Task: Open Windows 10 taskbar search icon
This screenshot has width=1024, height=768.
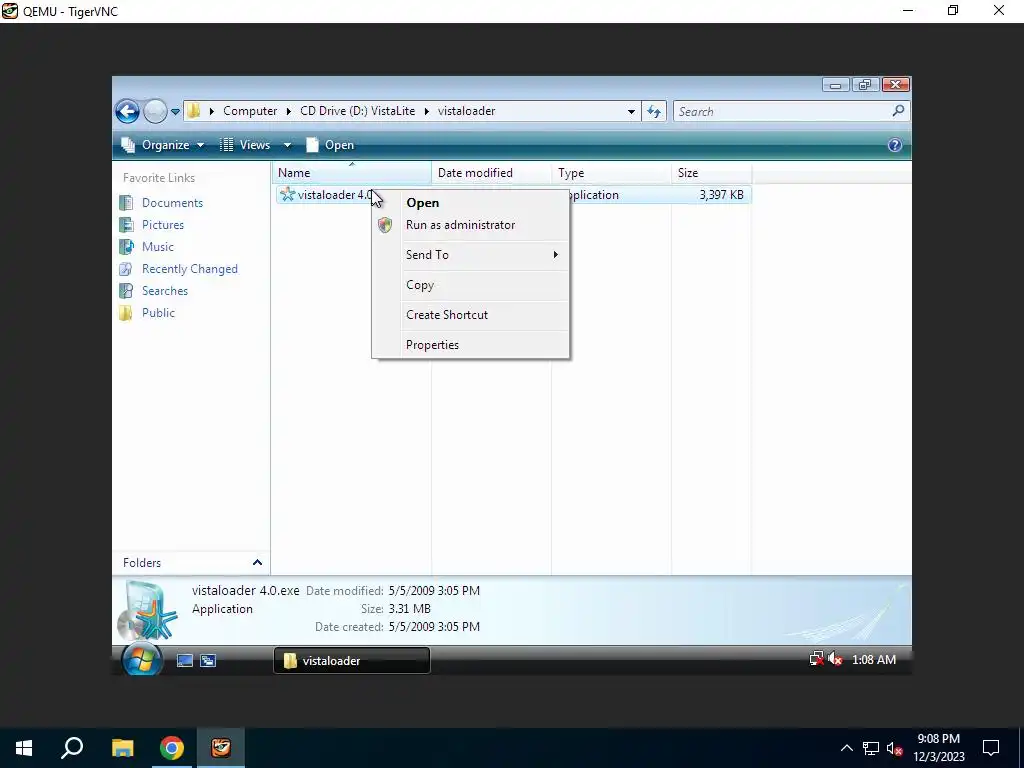Action: [72, 748]
